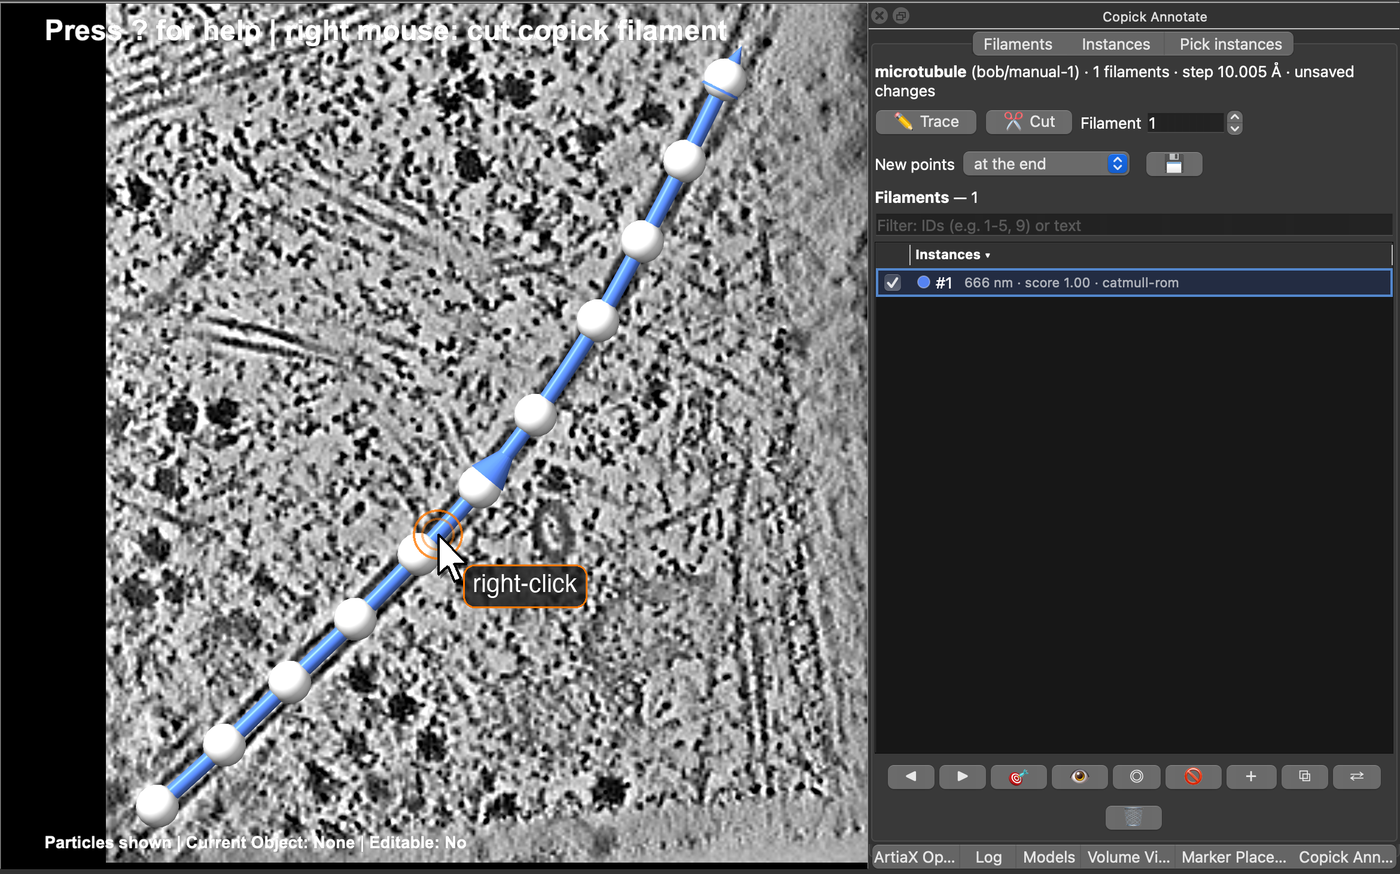Click the trash can delete icon

pyautogui.click(x=1133, y=818)
